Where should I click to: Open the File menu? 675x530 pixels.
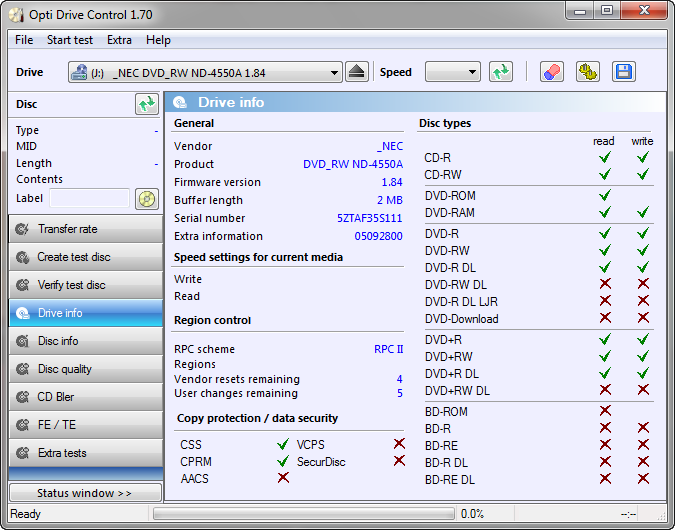[x=24, y=40]
